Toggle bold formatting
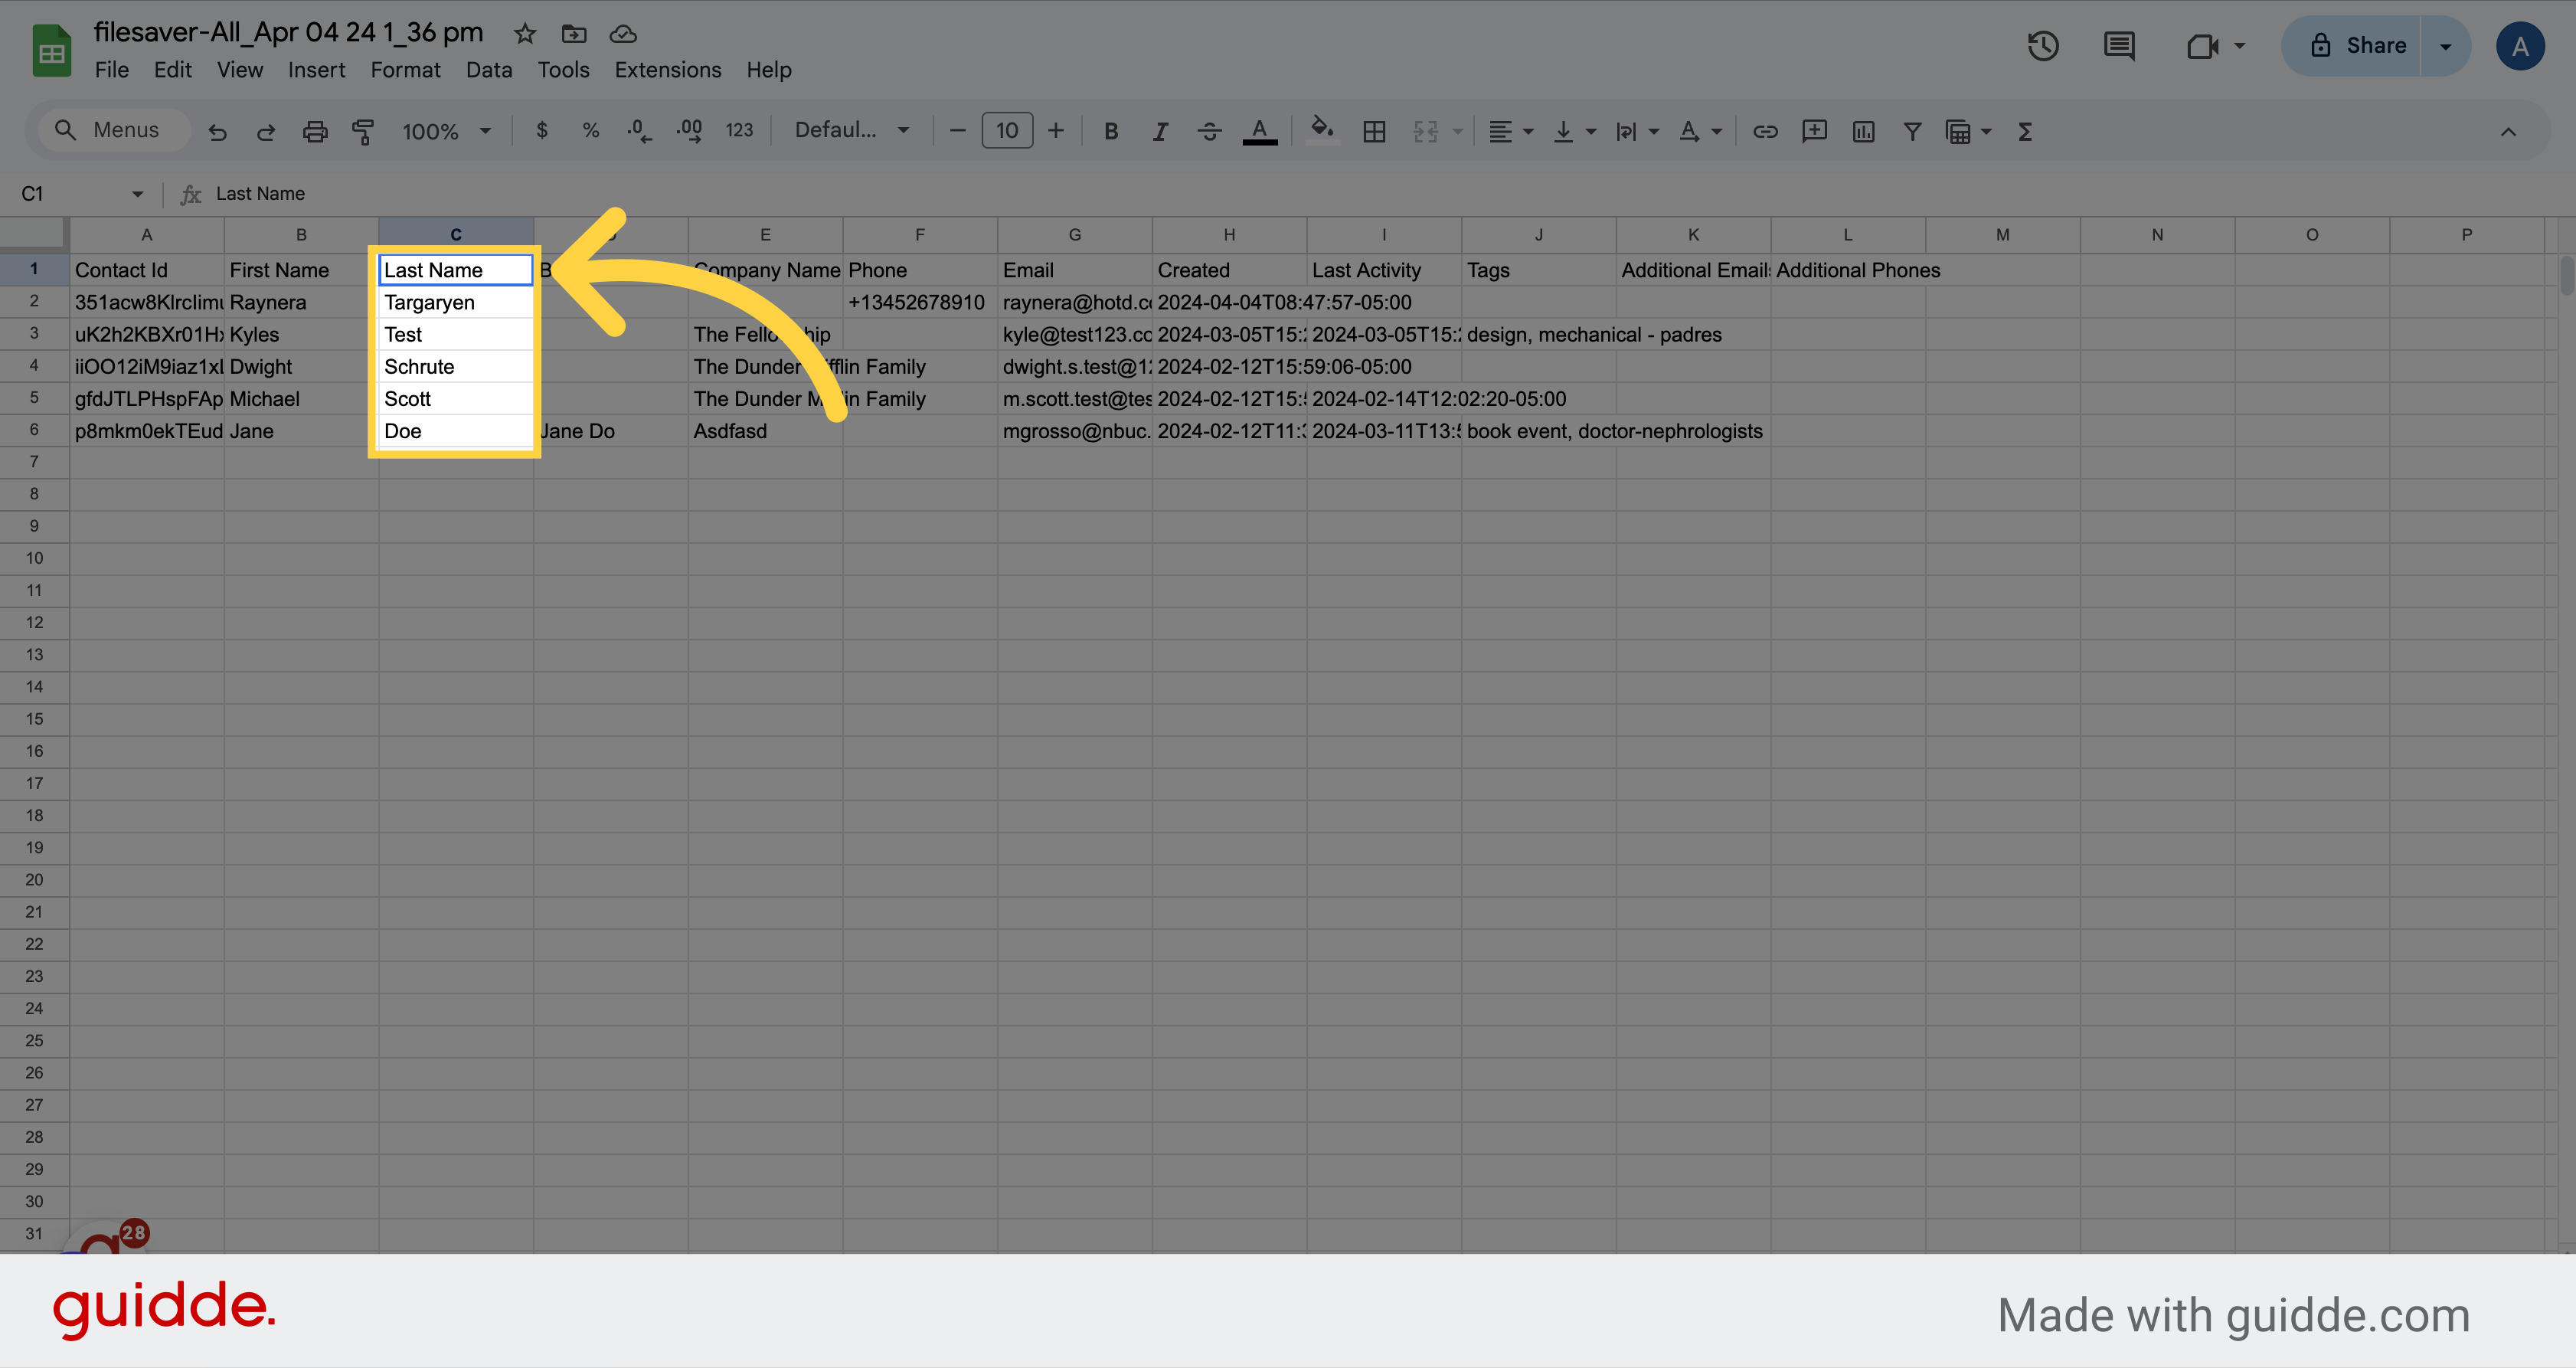 click(1111, 131)
